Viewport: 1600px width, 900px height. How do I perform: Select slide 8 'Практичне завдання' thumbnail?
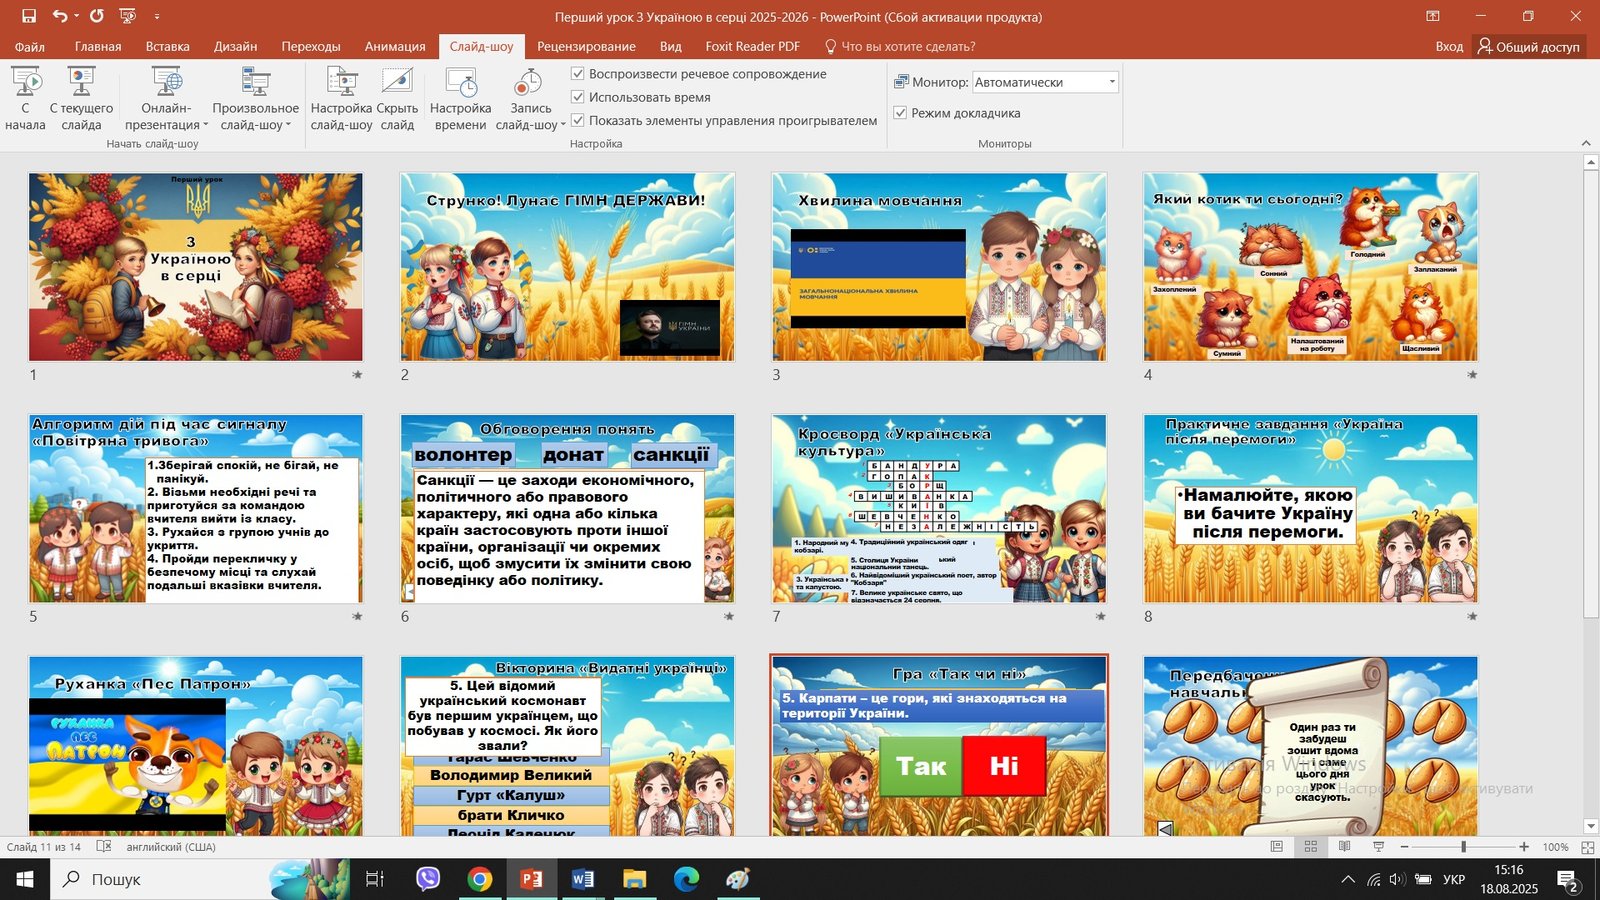point(1311,509)
